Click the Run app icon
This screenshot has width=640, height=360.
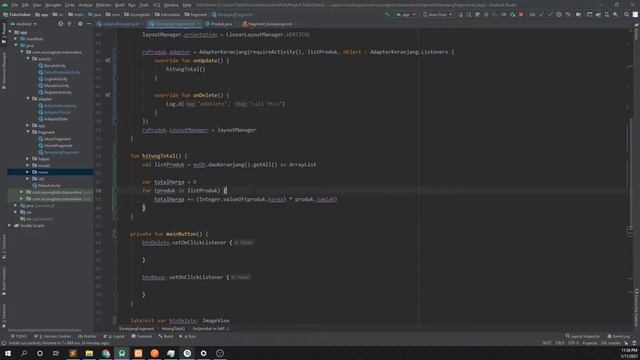tap(461, 14)
